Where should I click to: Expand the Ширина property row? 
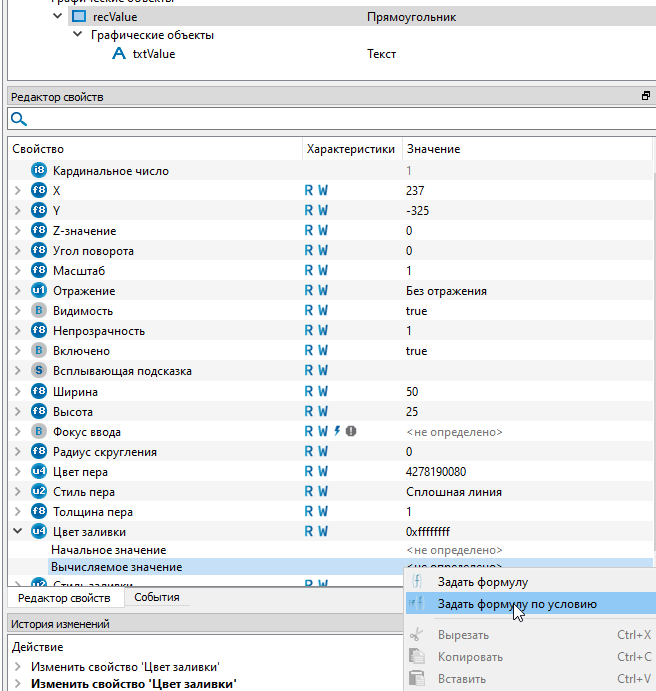[18, 391]
